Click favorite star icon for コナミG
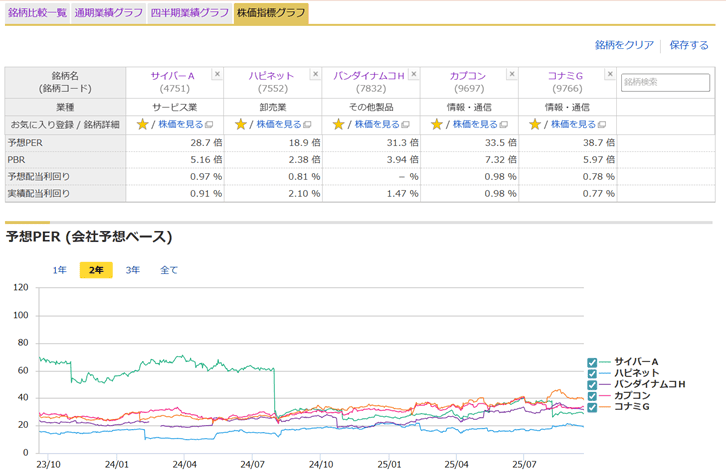 click(534, 124)
